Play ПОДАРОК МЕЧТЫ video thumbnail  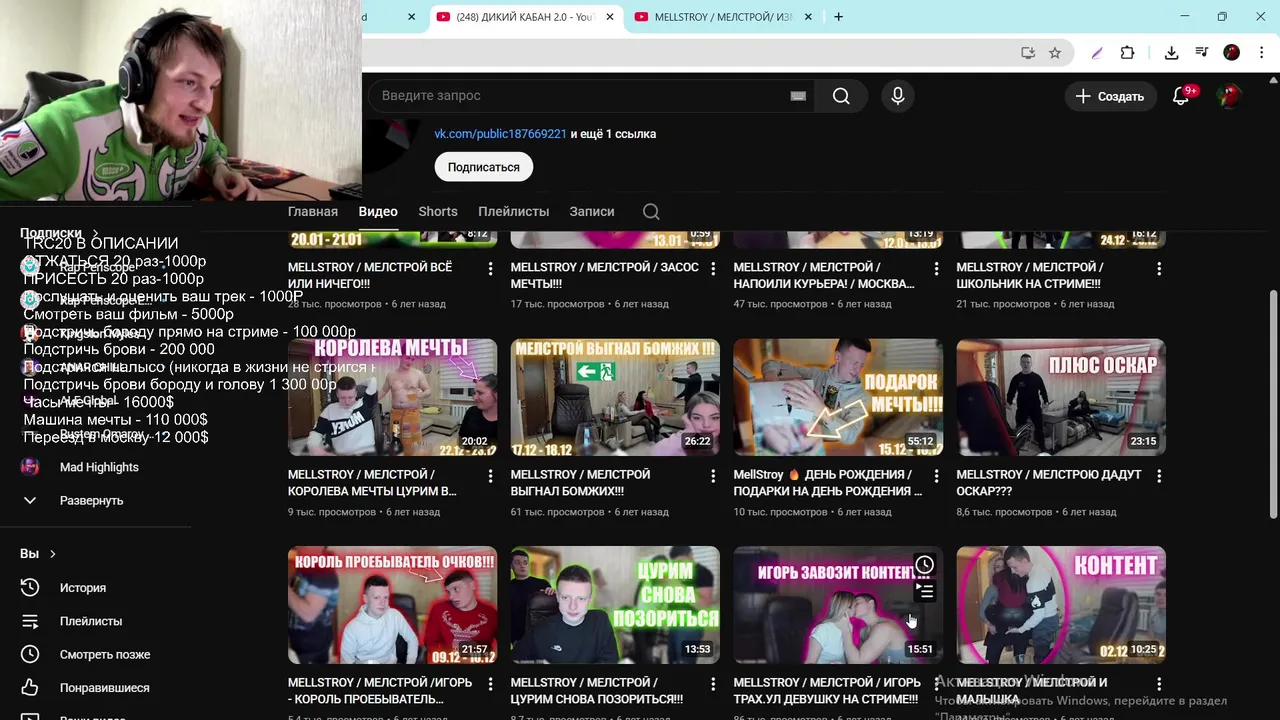(x=838, y=397)
